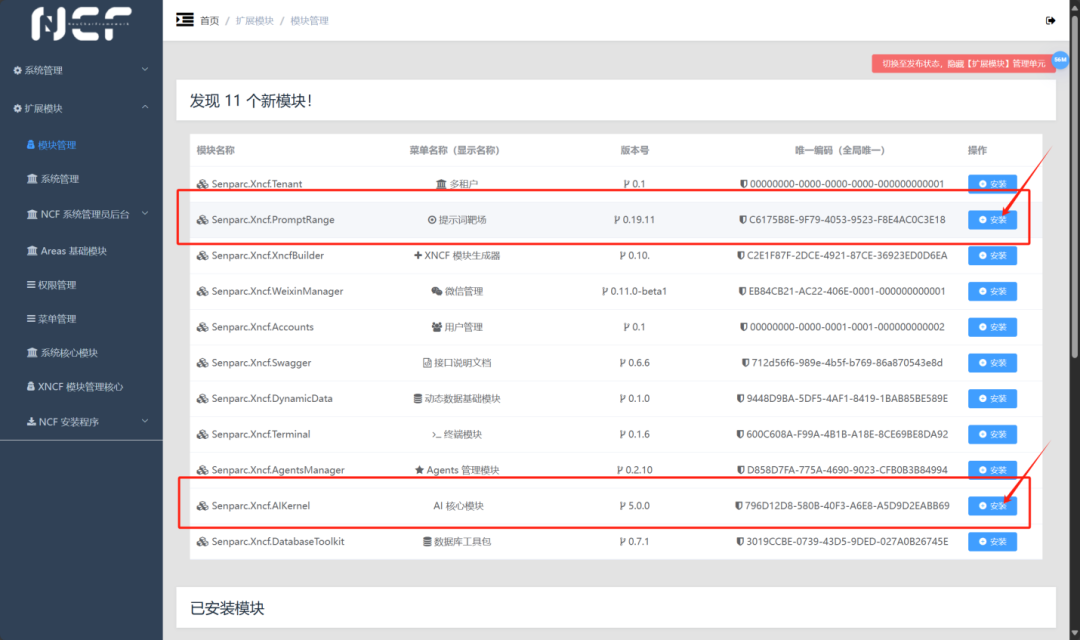
Task: Install the Senparc.Xncf.Accounts module
Action: pos(993,327)
